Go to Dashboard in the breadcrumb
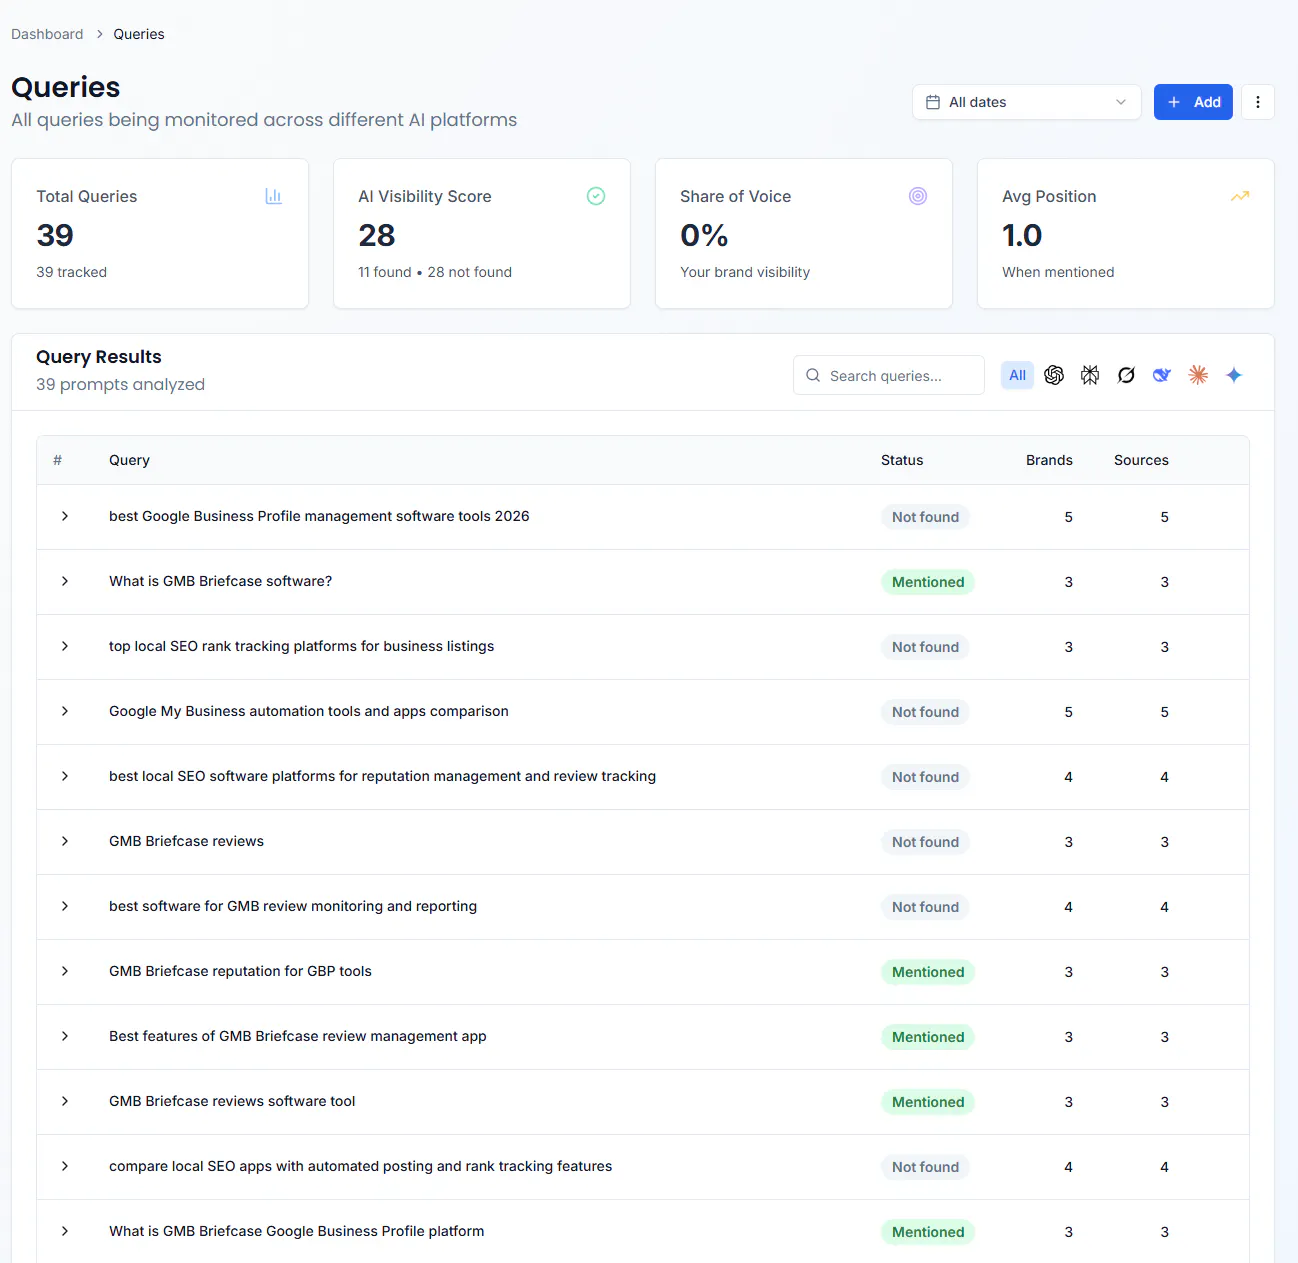This screenshot has width=1298, height=1263. (47, 34)
